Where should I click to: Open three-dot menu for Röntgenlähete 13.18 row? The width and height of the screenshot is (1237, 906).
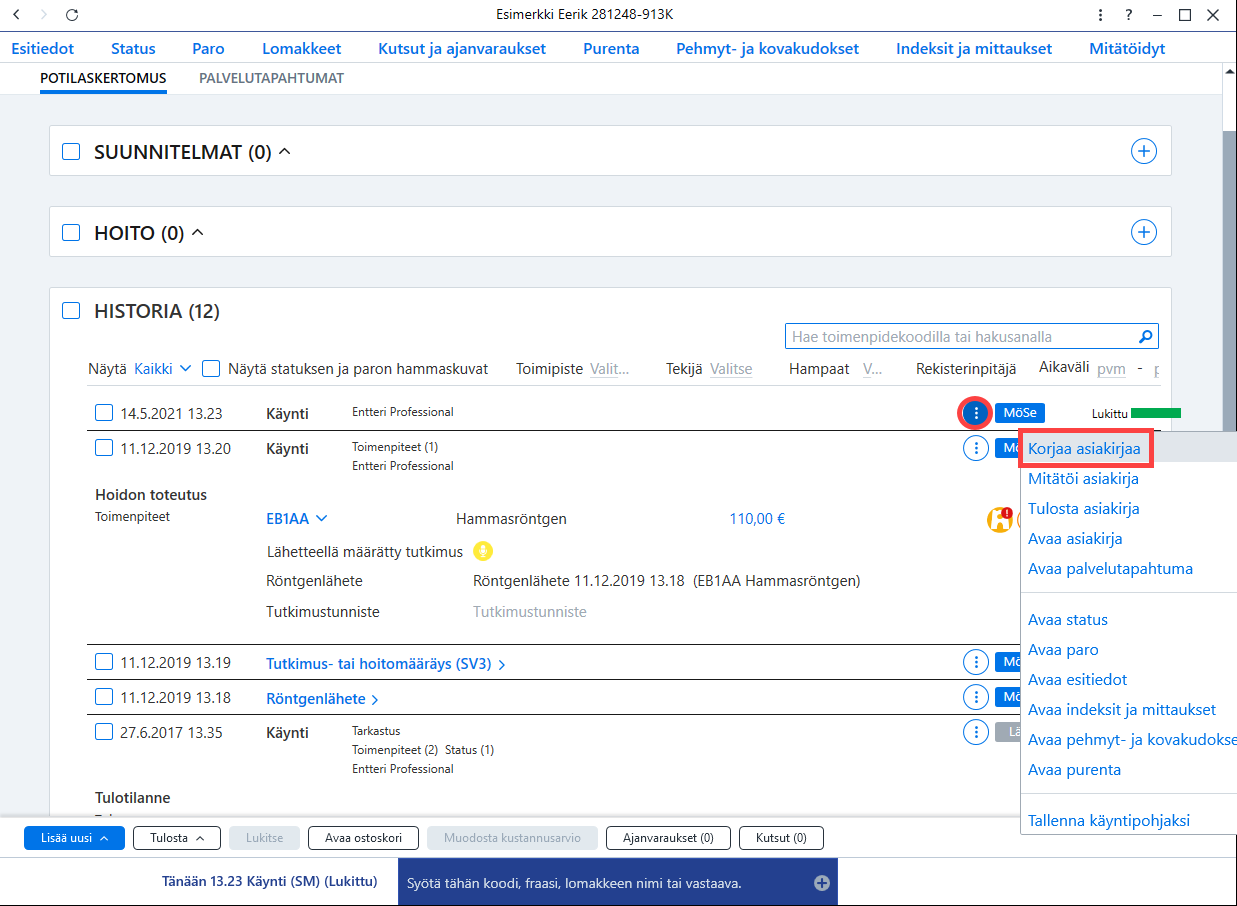[975, 697]
